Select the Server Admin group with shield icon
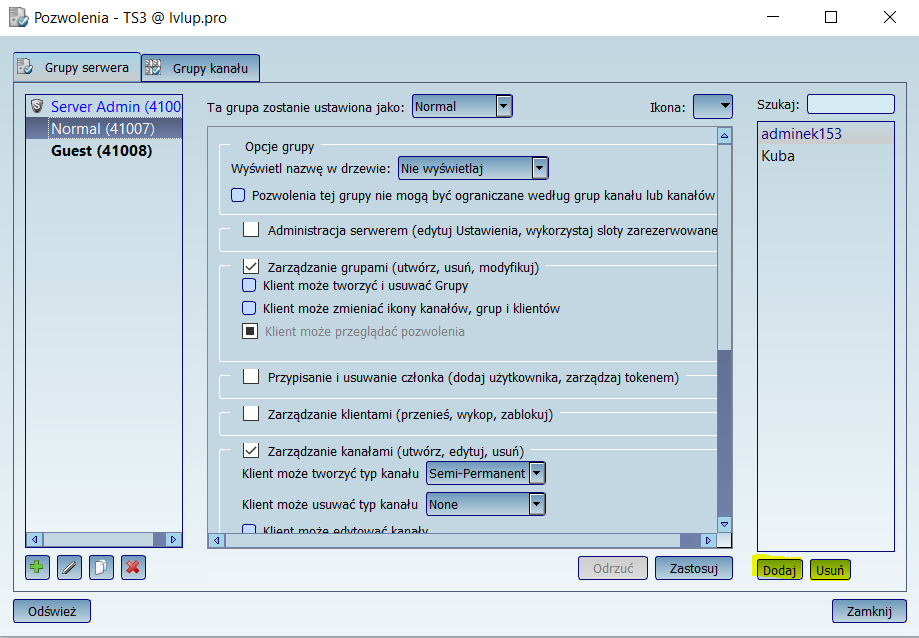919x638 pixels. (105, 106)
